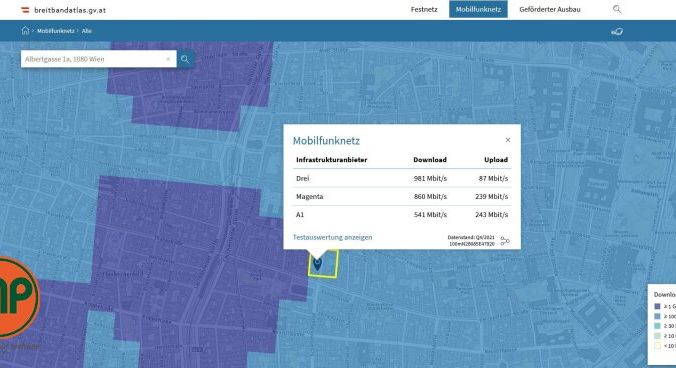The height and width of the screenshot is (368, 676).
Task: Click the pale yellow legend swatch
Action: (657, 346)
